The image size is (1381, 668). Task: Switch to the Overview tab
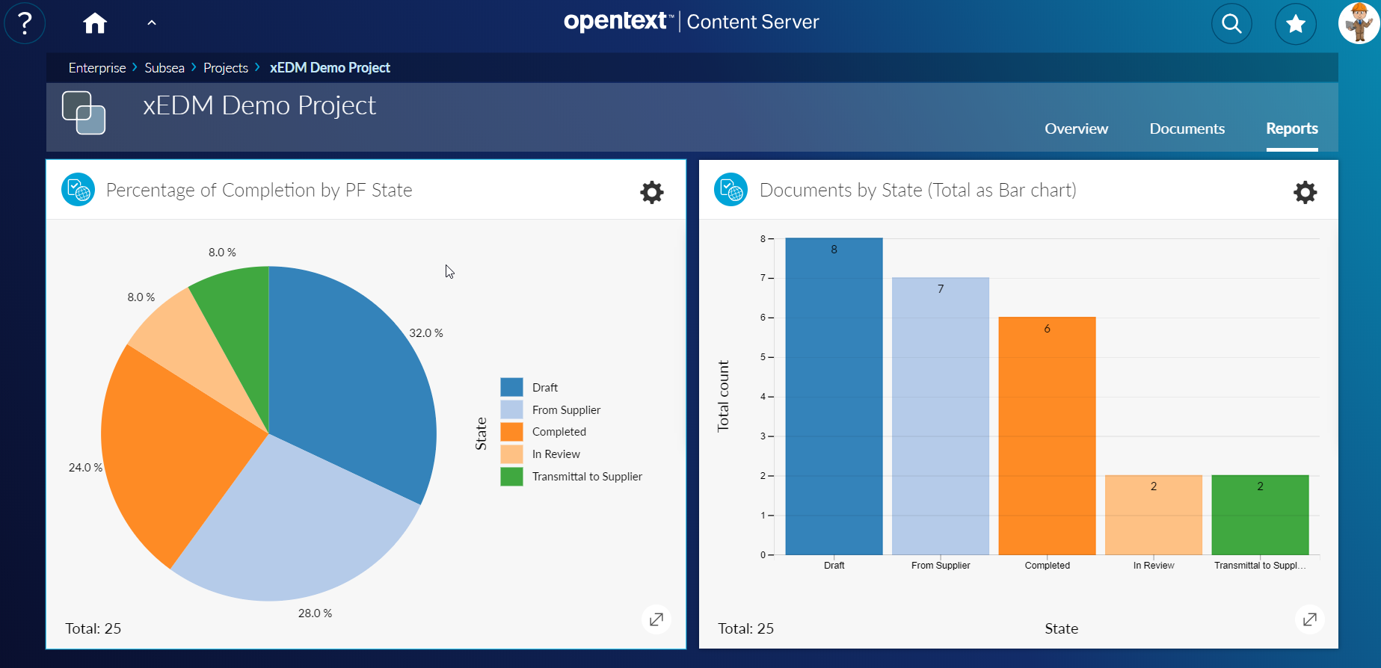1076,128
